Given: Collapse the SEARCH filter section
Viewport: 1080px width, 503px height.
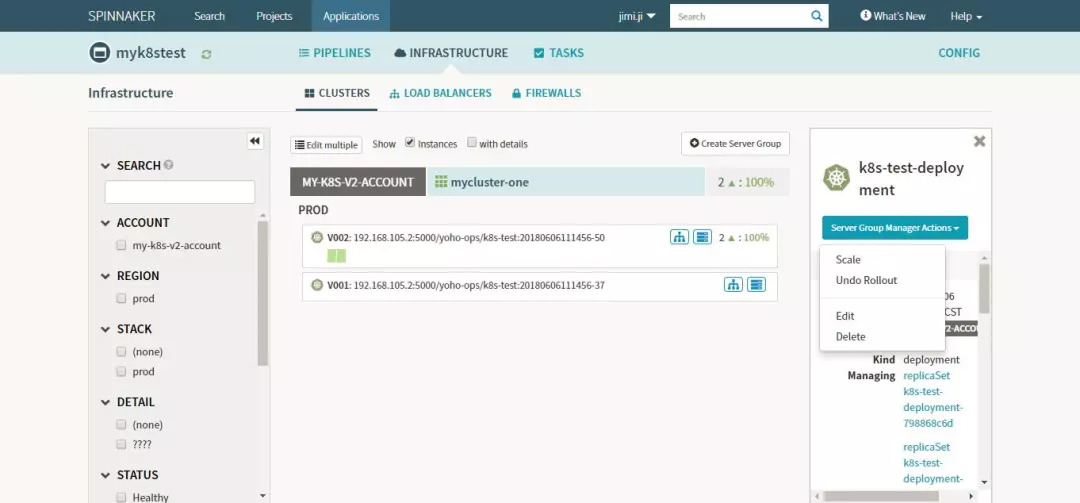Looking at the screenshot, I should click(x=105, y=166).
